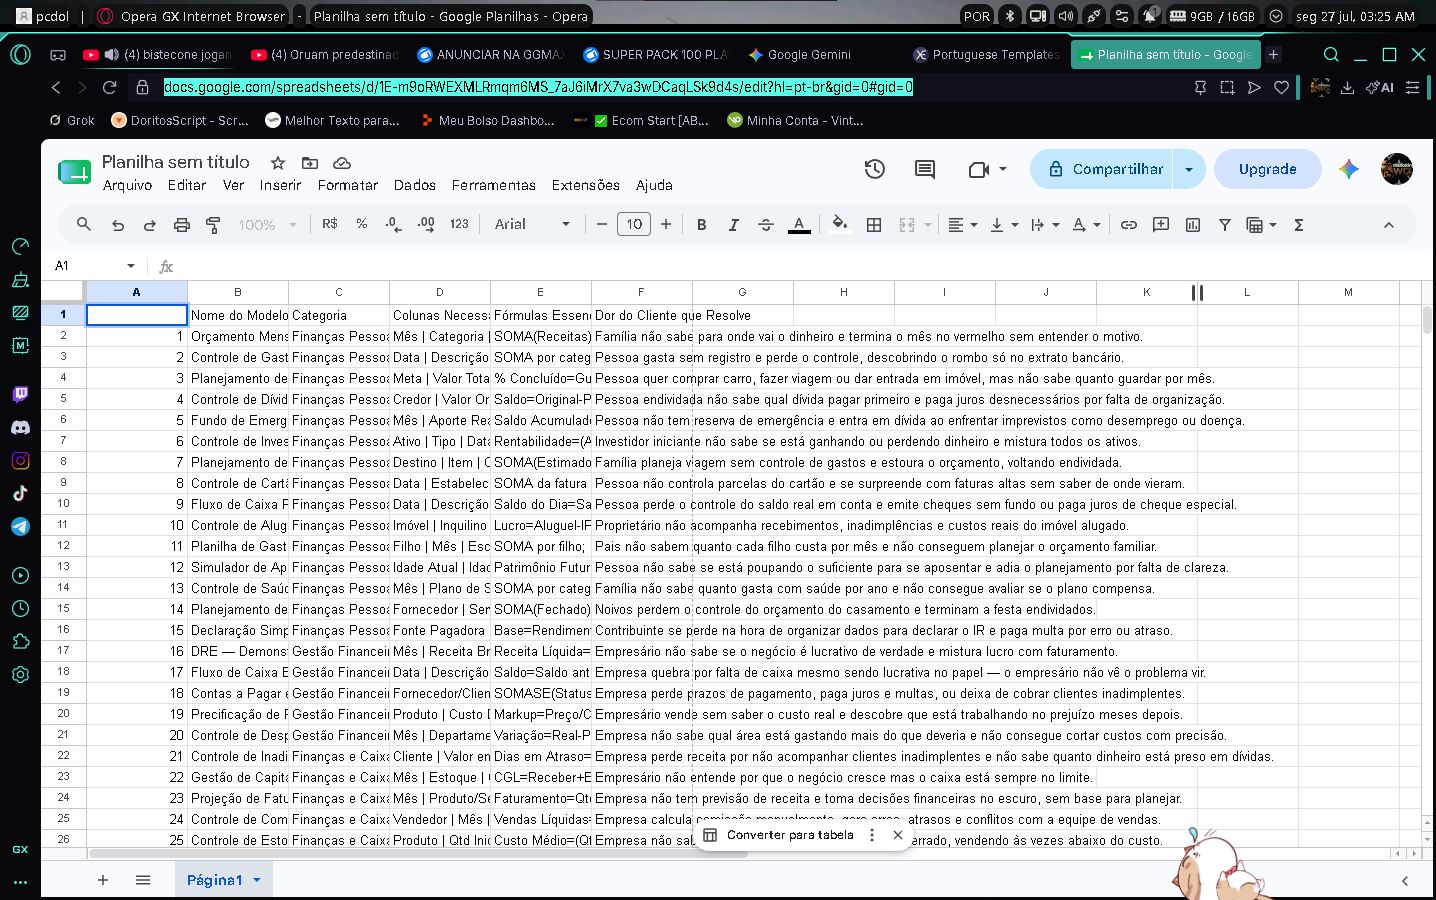
Task: Open the merge cells dropdown
Action: tap(928, 225)
